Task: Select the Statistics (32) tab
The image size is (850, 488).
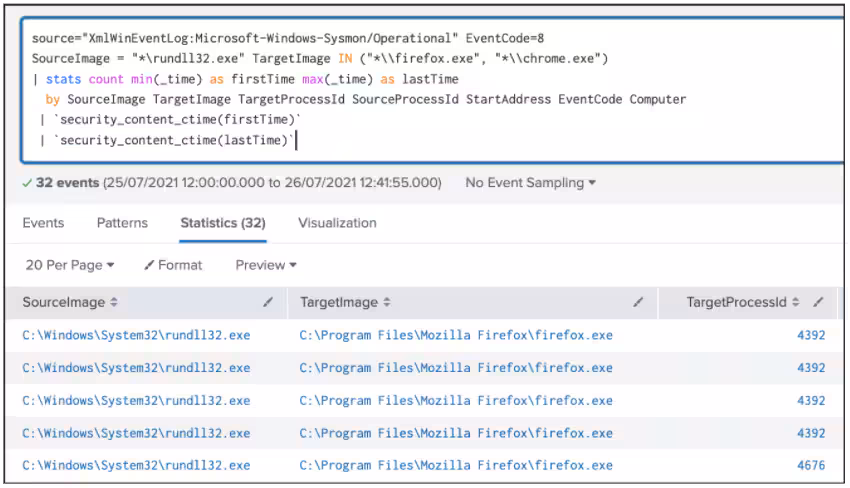Action: (x=222, y=223)
